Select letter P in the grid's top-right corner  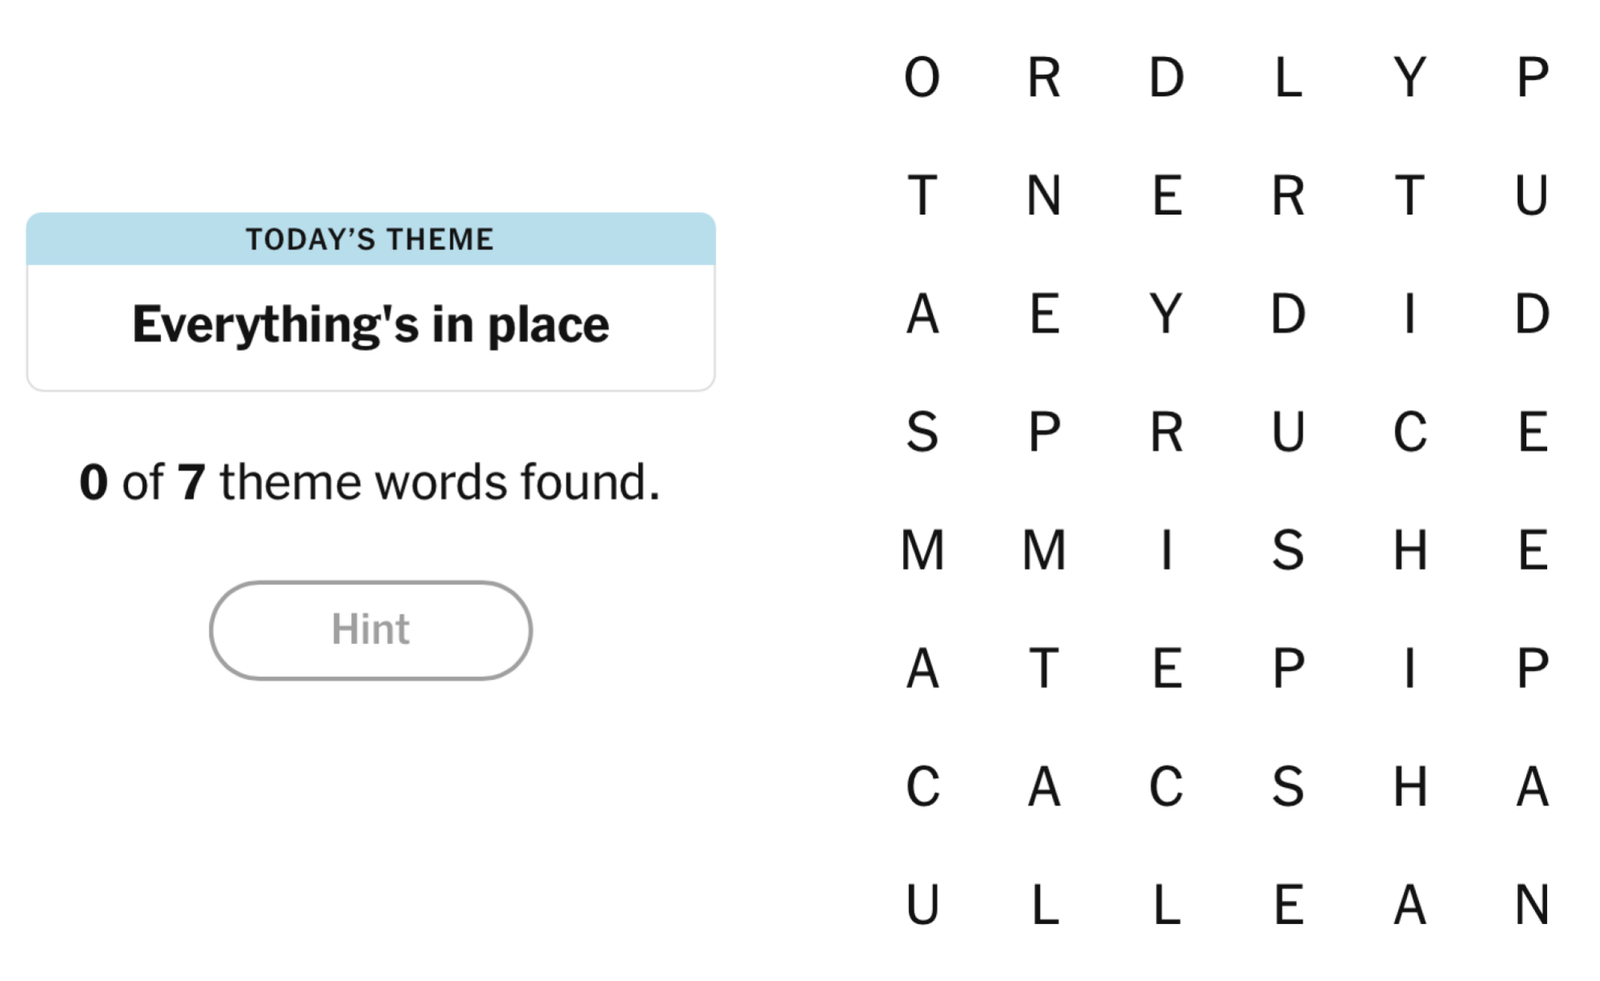[1532, 77]
